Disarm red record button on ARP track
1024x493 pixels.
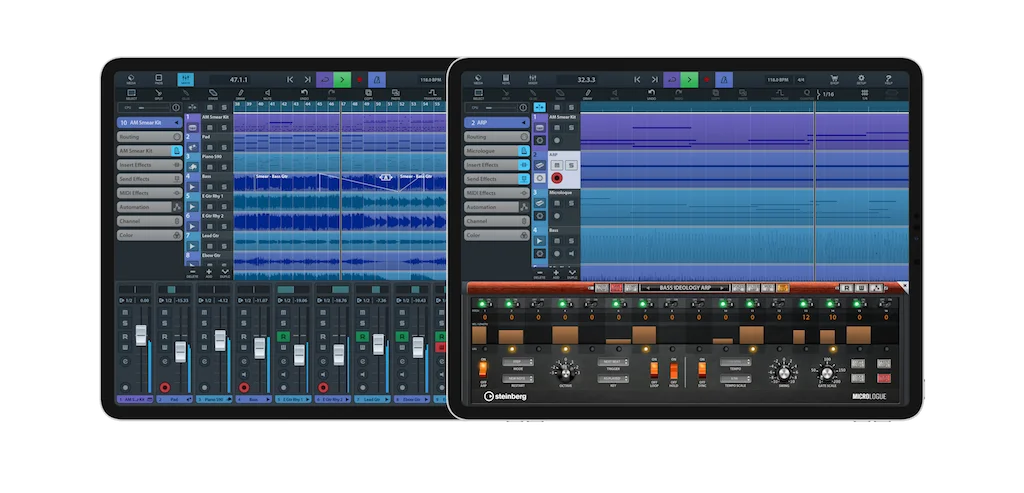point(556,178)
